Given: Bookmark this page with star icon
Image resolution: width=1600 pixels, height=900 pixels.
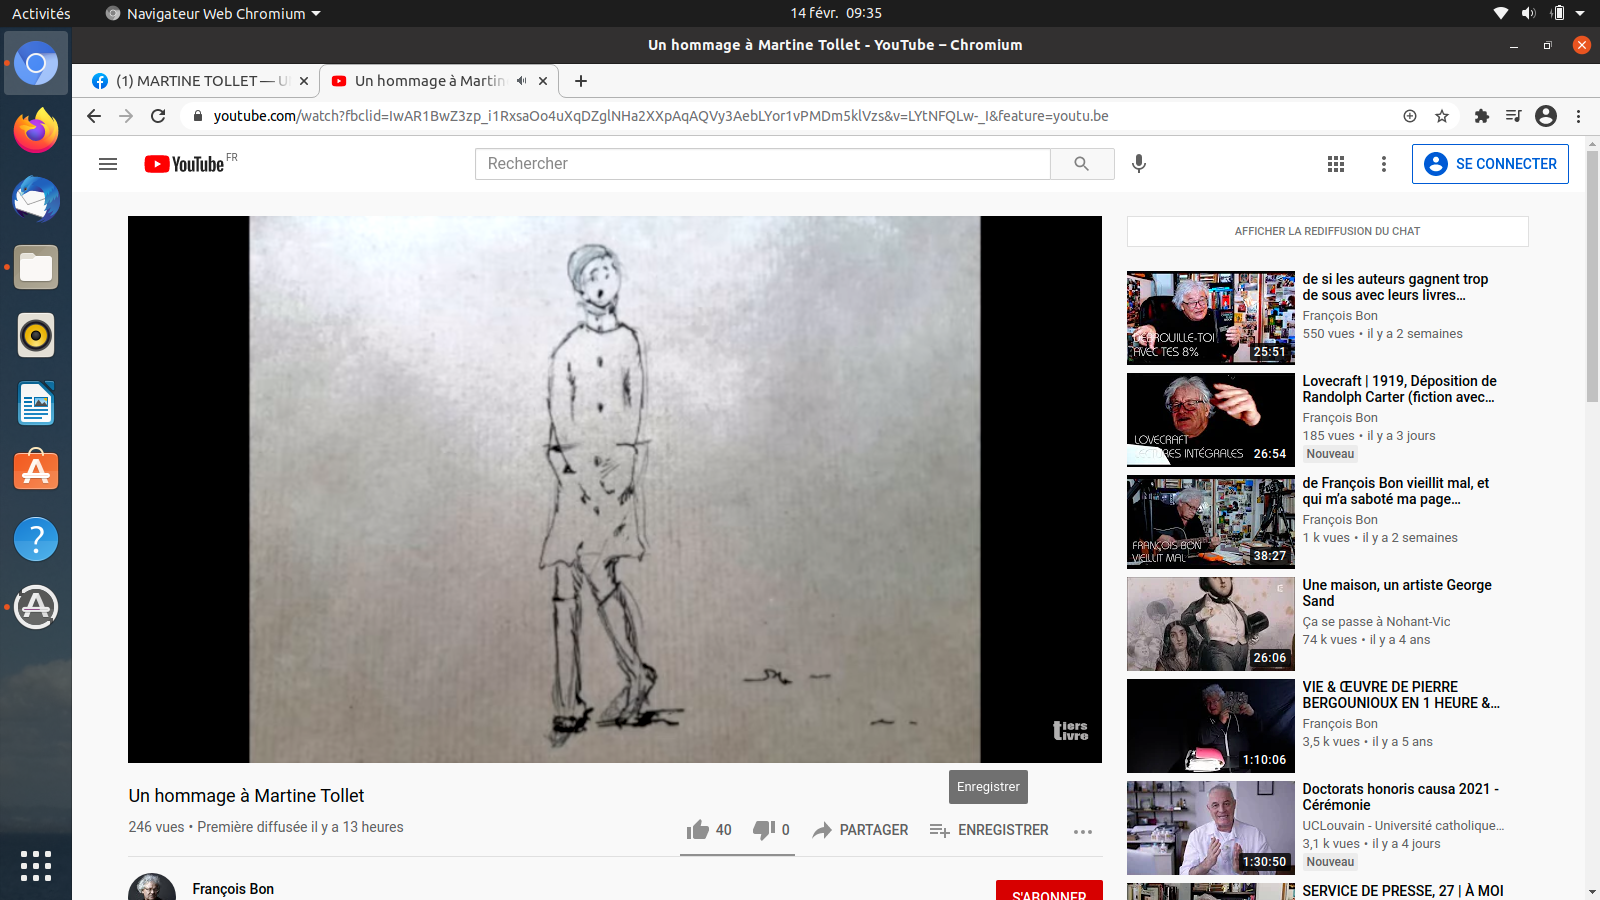Looking at the screenshot, I should 1442,116.
